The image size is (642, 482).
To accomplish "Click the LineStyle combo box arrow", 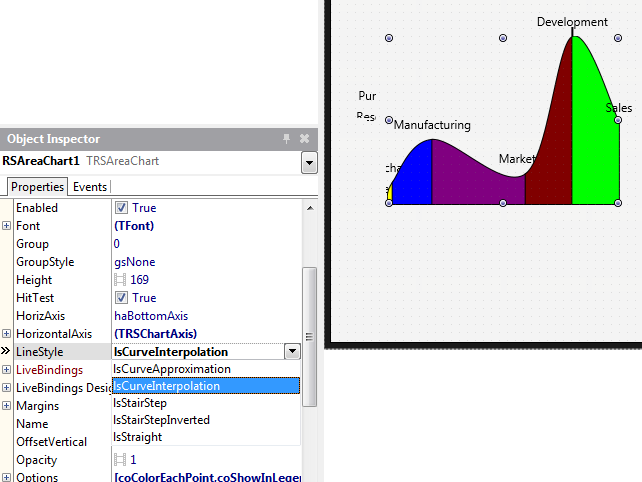I will coord(291,352).
